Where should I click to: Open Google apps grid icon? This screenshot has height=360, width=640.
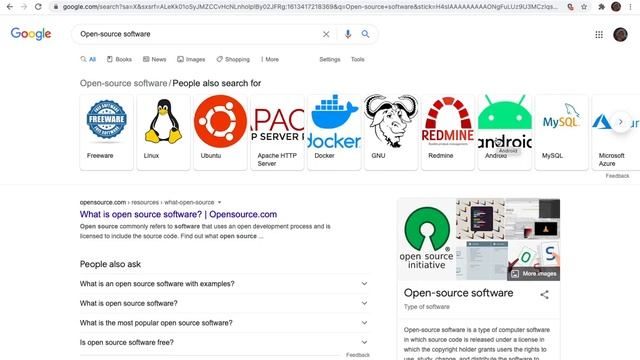tap(599, 35)
